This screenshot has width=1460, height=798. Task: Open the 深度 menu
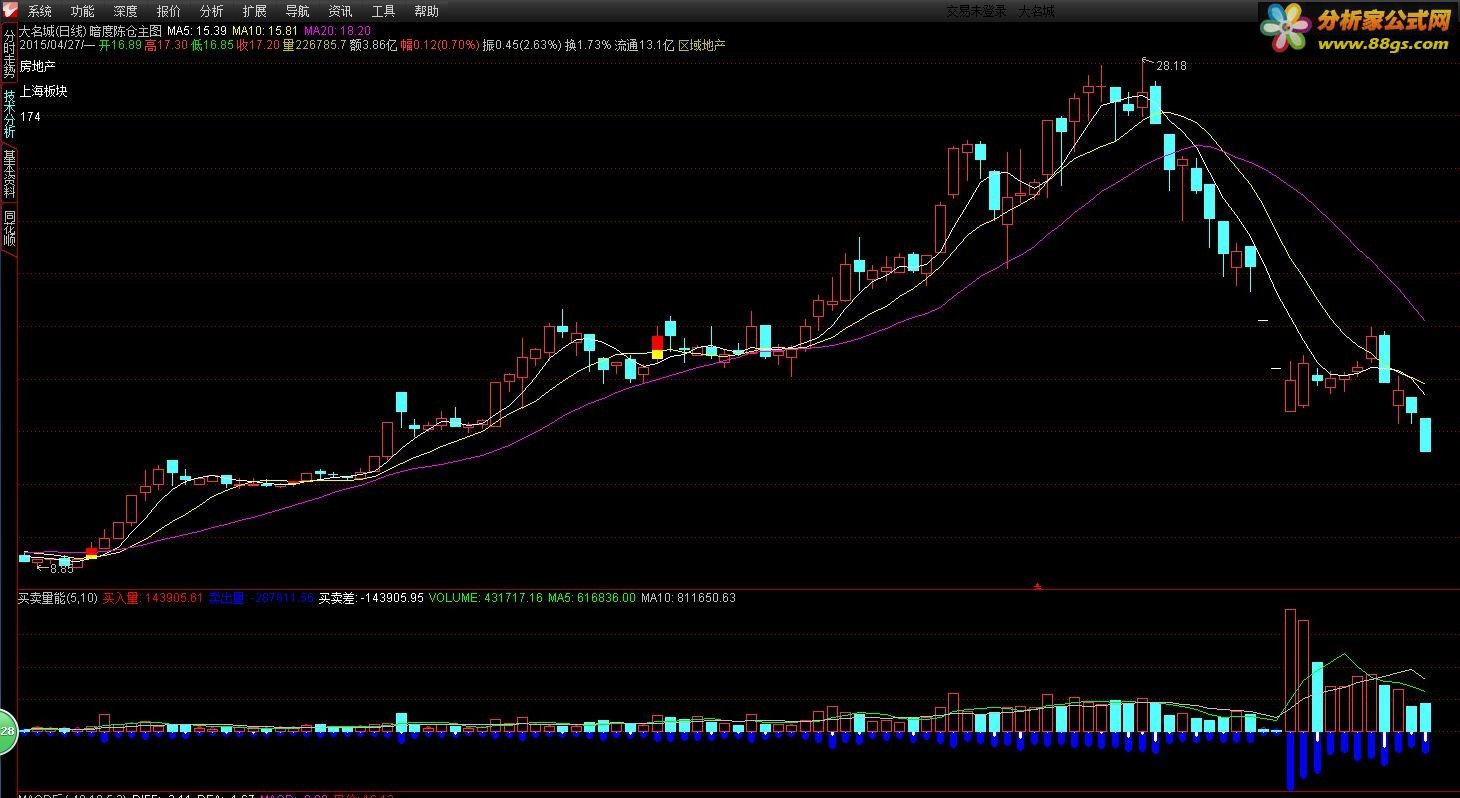click(x=126, y=11)
